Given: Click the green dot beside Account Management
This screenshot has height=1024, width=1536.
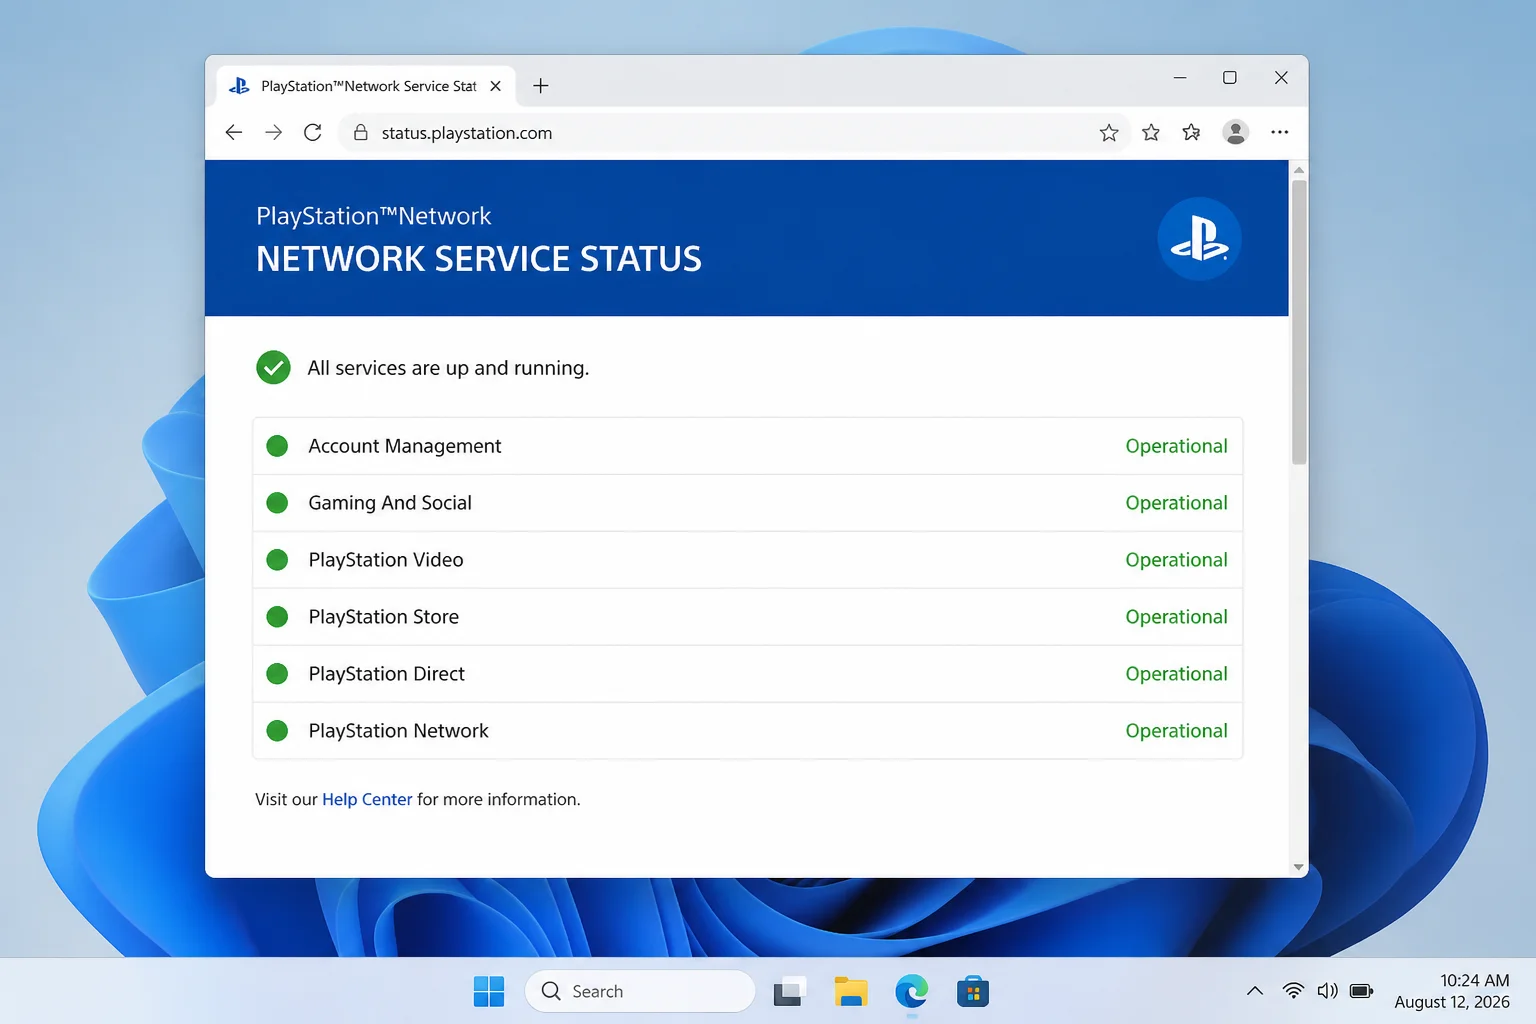Looking at the screenshot, I should [277, 446].
